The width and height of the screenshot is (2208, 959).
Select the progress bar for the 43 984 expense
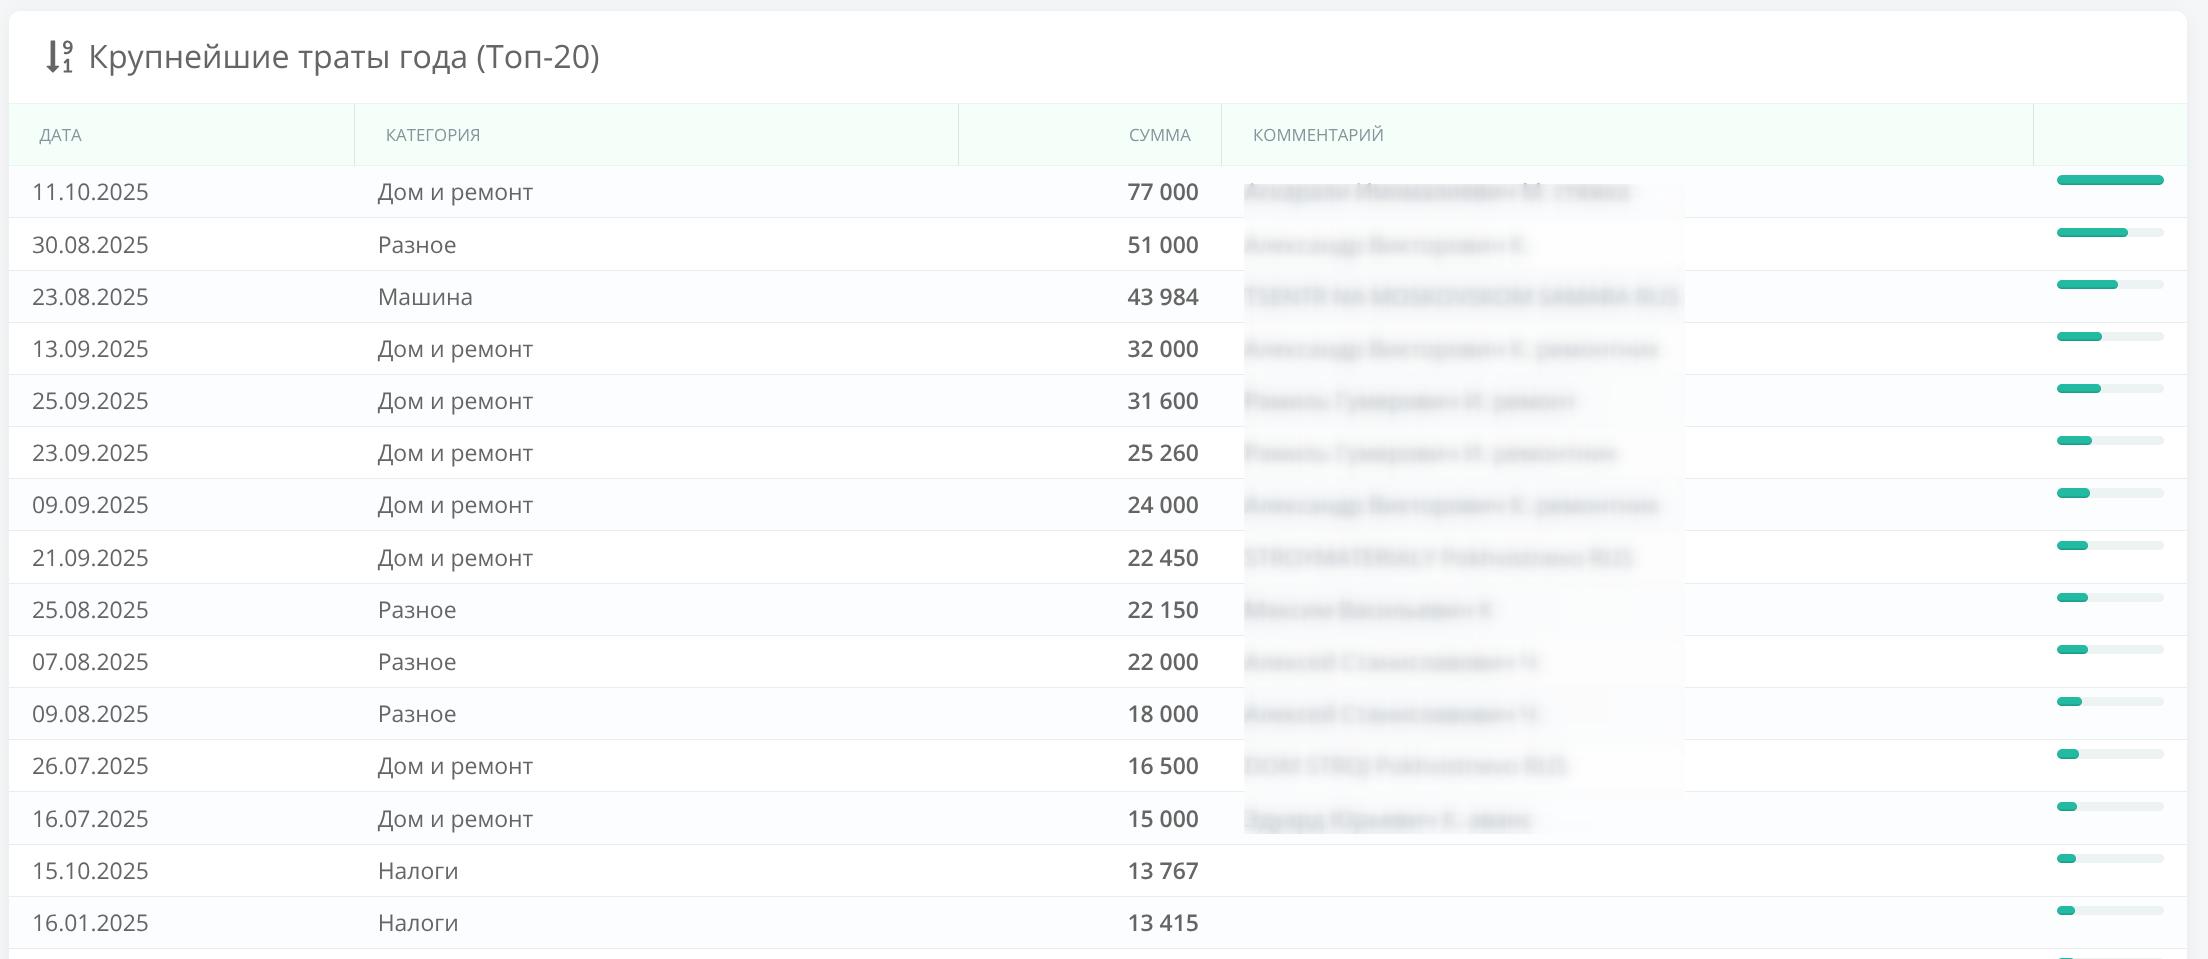2109,285
